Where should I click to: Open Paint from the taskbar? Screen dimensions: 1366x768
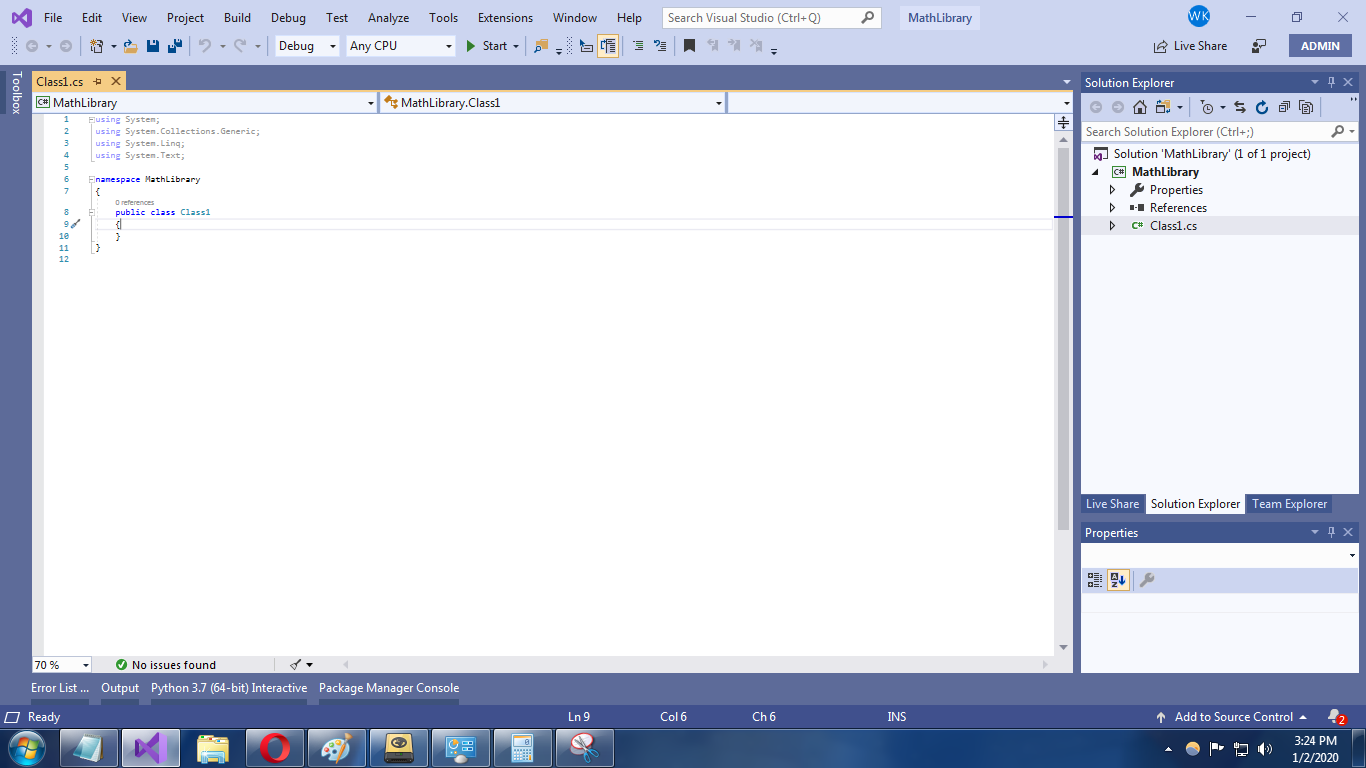(x=337, y=748)
